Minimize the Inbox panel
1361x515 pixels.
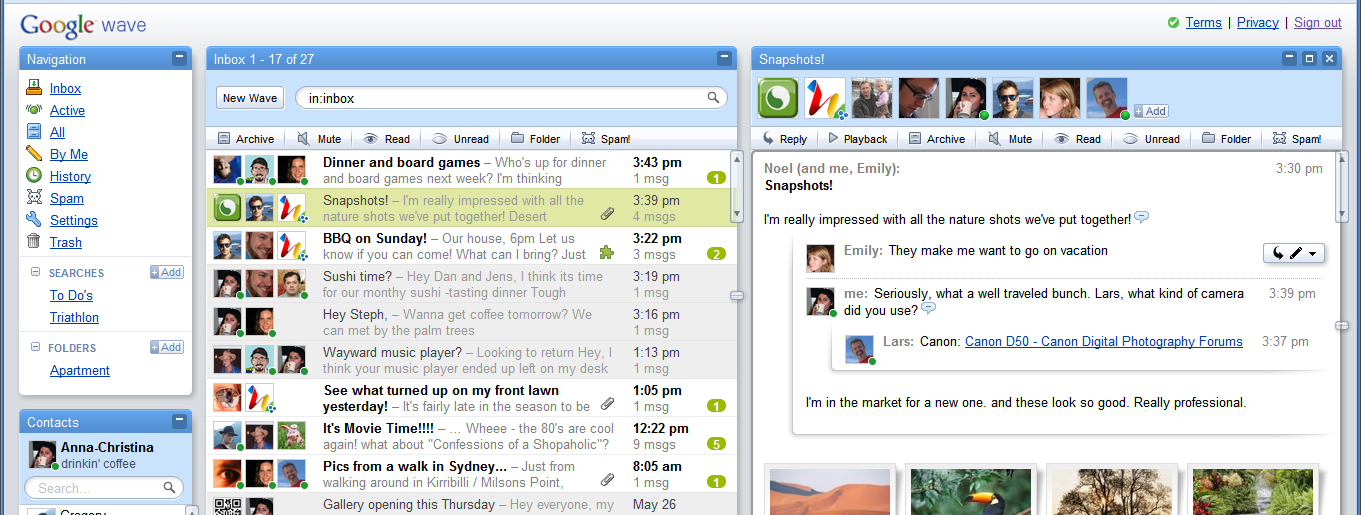pos(725,58)
